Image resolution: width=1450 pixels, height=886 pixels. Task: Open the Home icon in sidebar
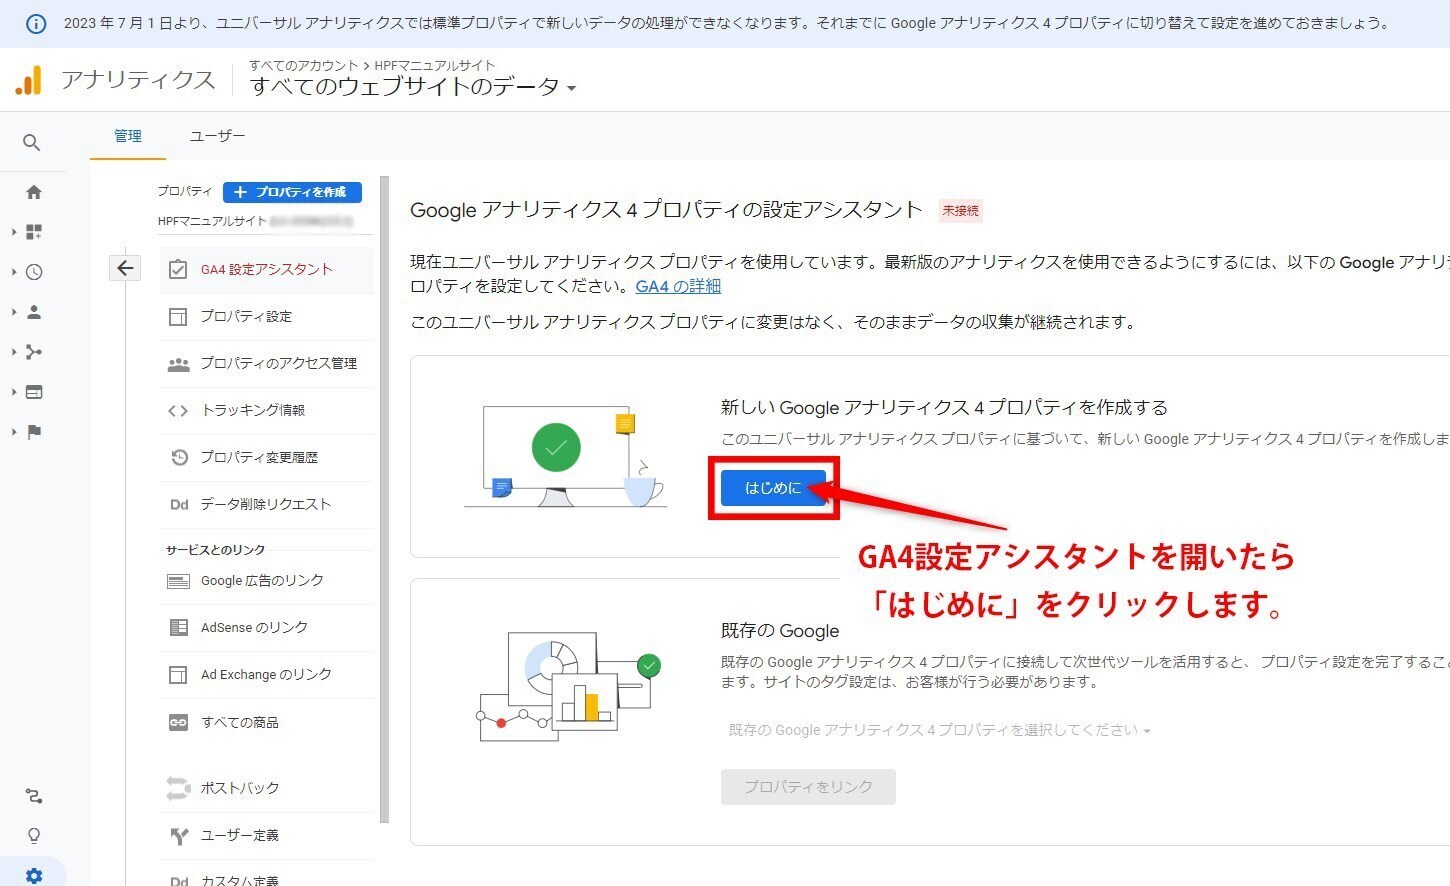34,192
